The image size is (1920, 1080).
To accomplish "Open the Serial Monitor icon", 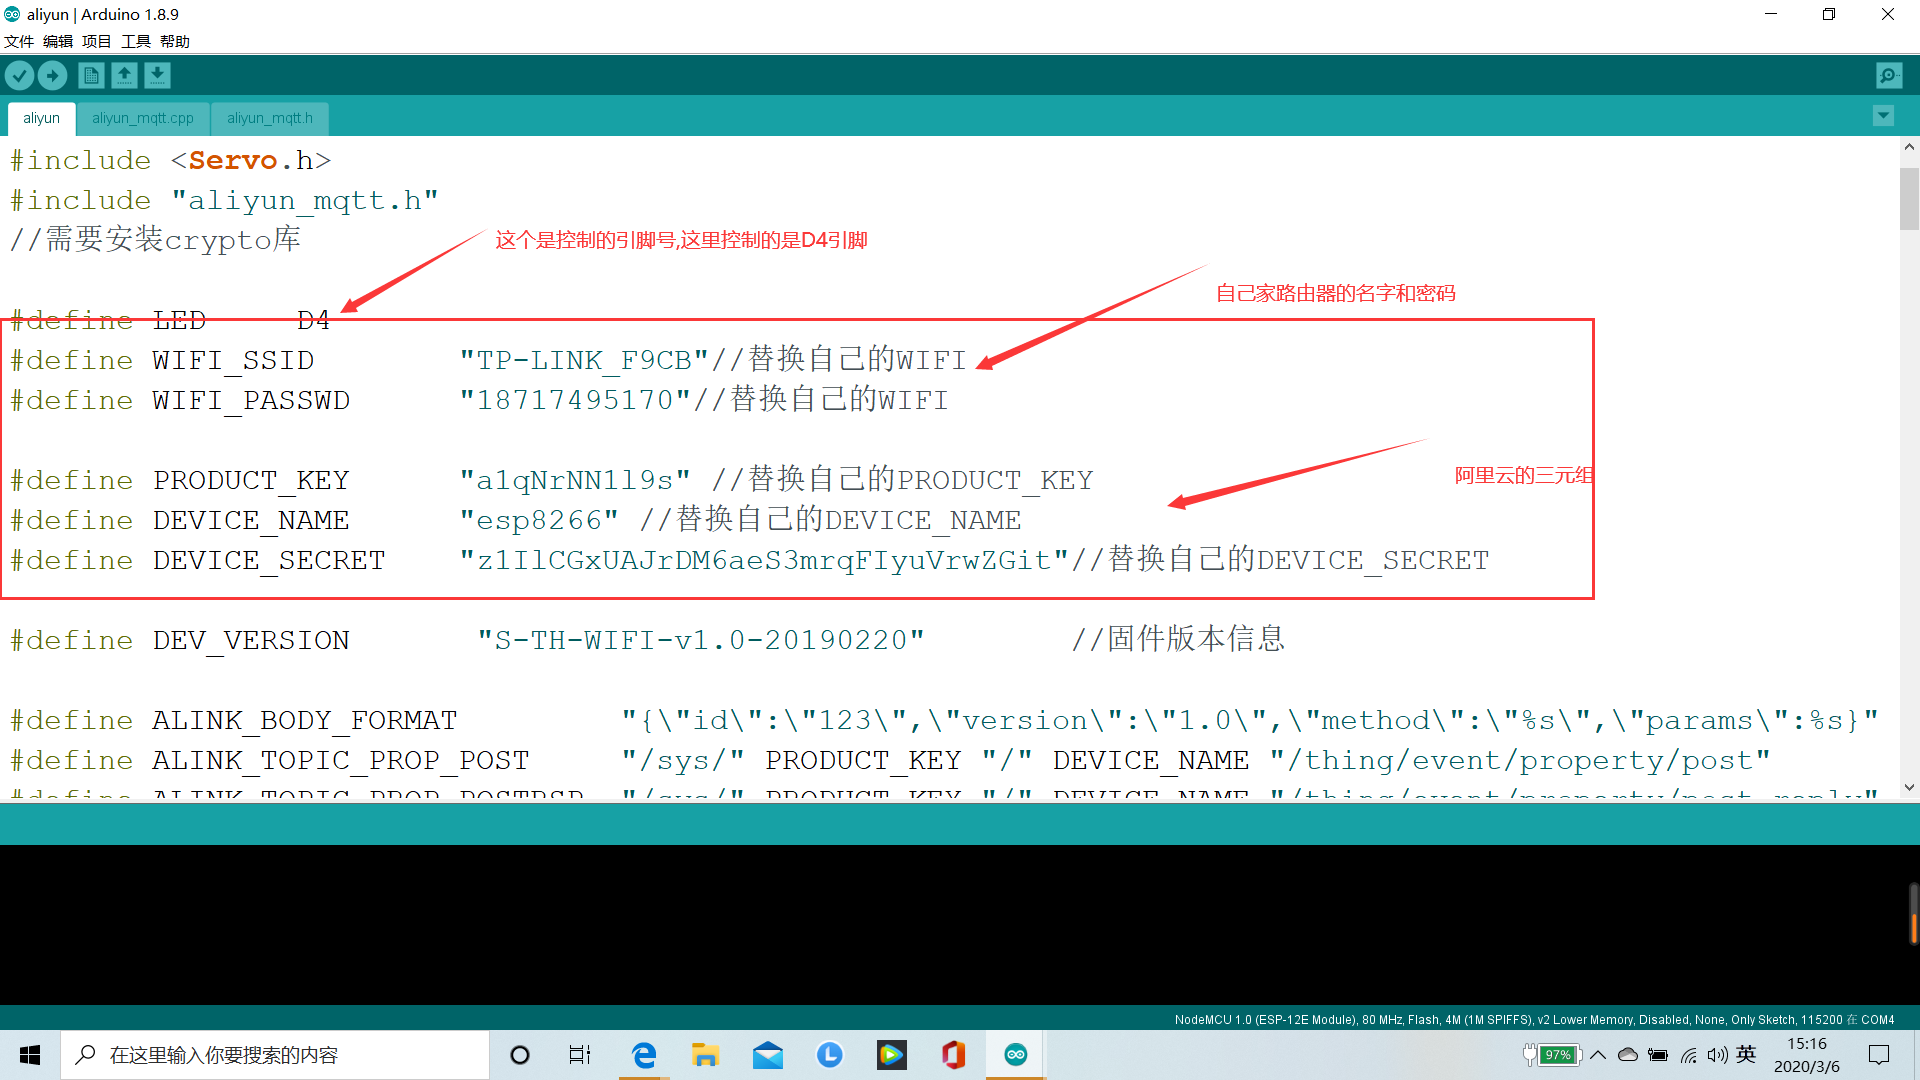I will [1888, 75].
